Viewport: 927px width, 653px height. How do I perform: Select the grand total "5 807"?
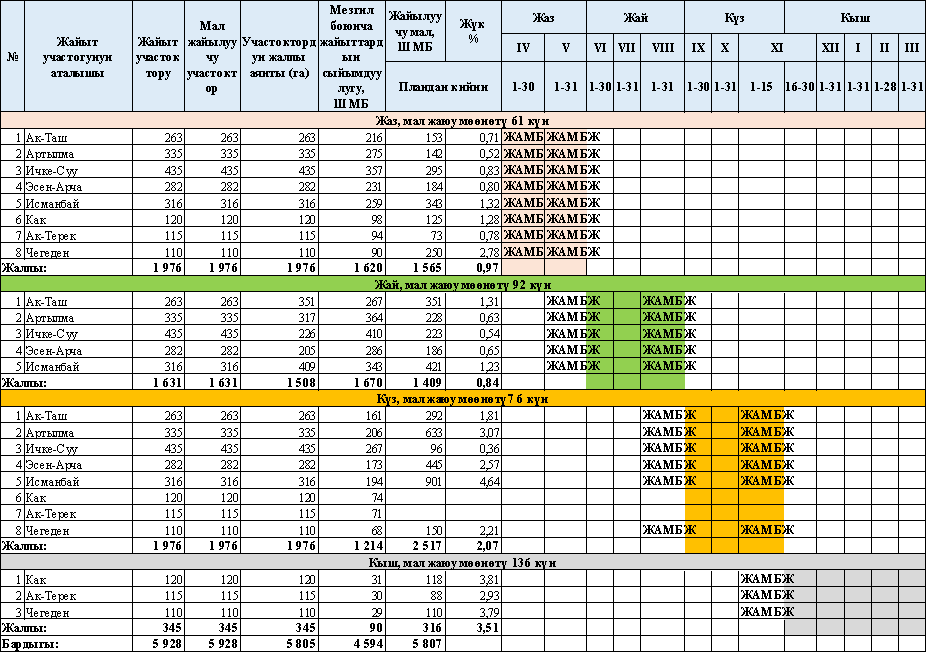(x=415, y=644)
